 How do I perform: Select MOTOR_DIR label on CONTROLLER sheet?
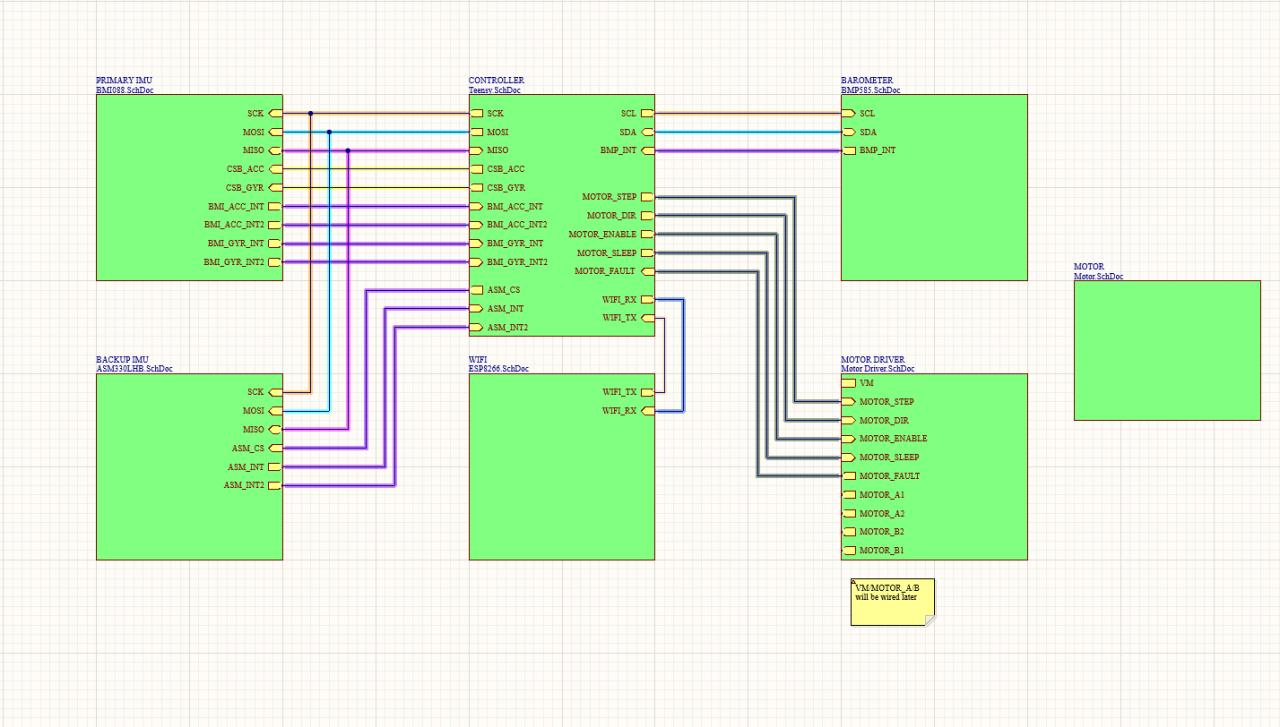point(612,215)
